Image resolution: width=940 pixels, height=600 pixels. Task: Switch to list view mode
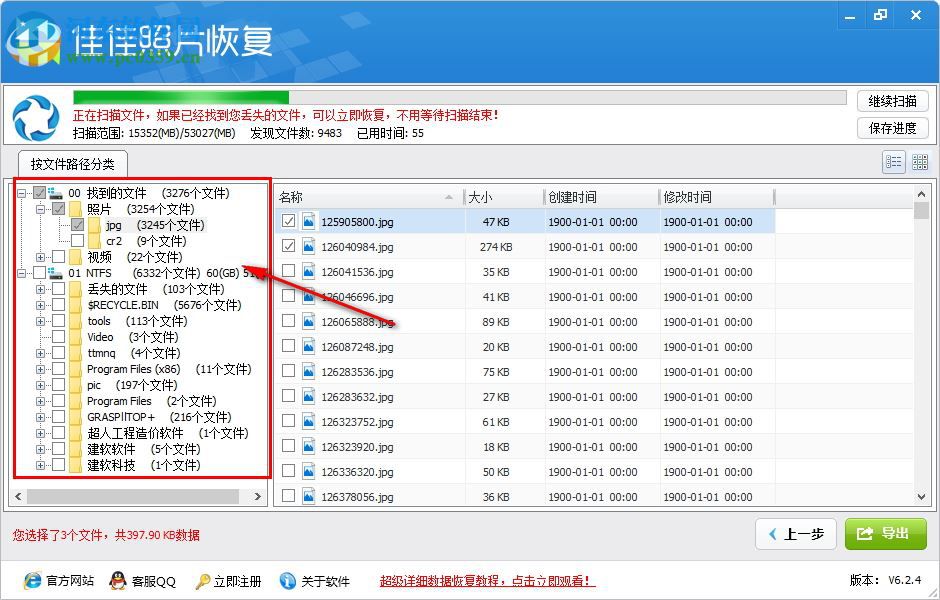coord(893,162)
